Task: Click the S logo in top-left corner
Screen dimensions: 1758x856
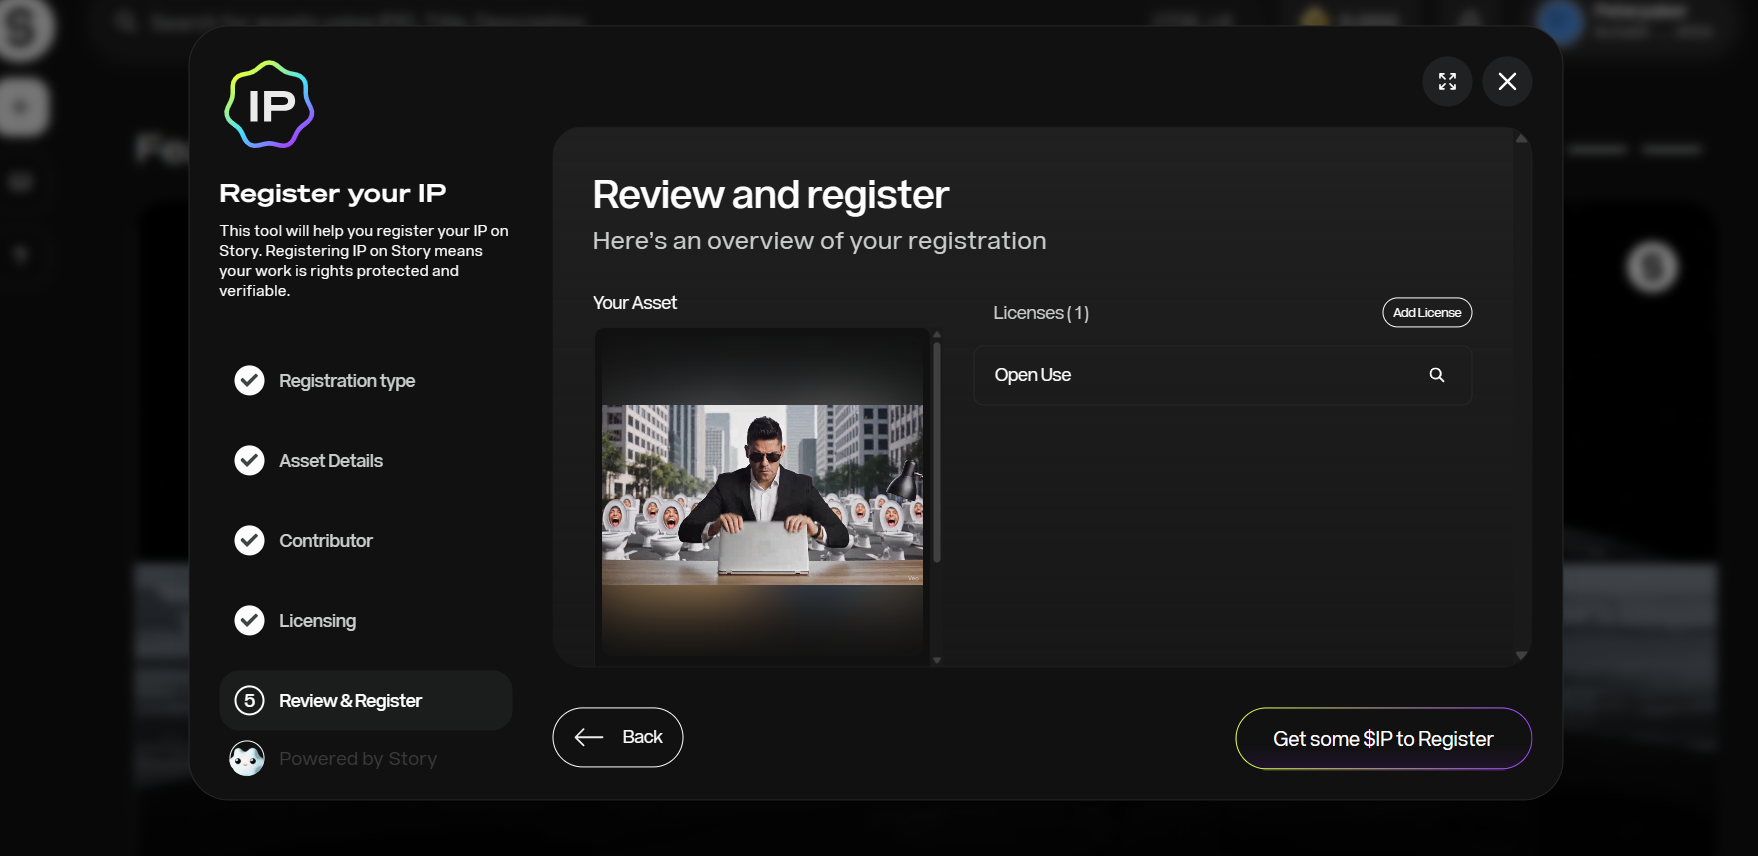Action: click(x=22, y=28)
